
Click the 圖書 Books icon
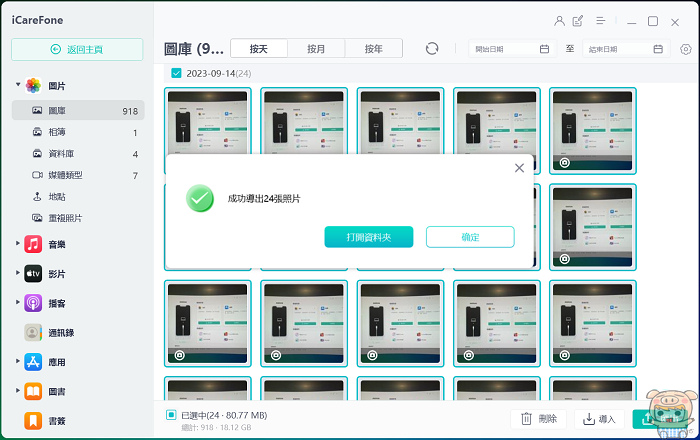click(x=33, y=391)
